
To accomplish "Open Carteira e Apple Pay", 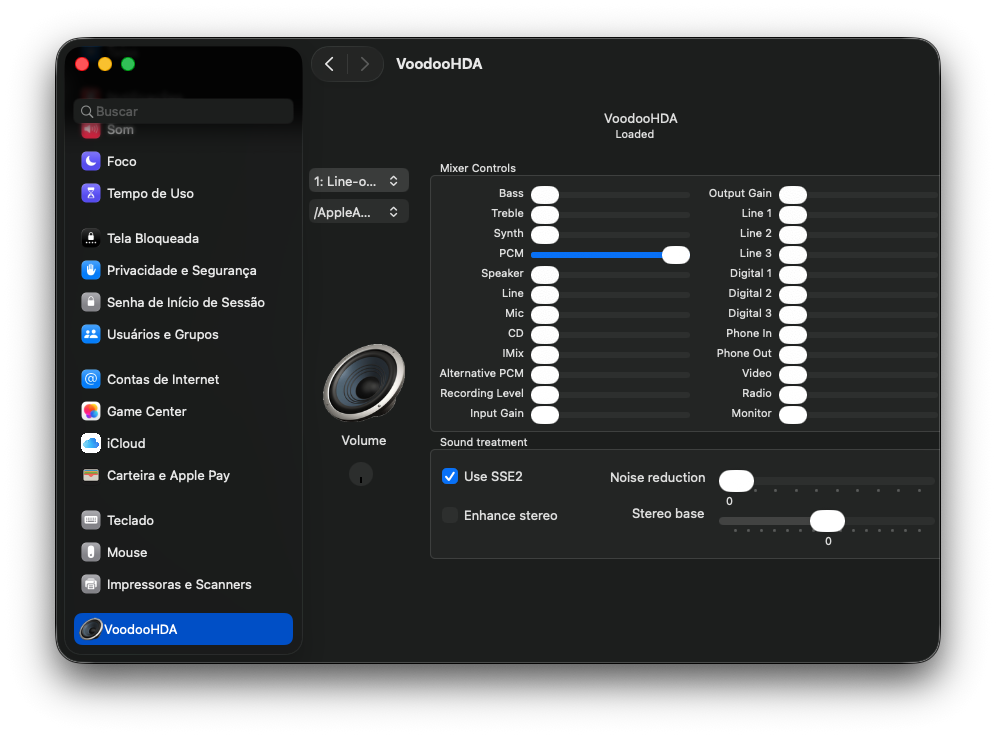I will tap(184, 475).
